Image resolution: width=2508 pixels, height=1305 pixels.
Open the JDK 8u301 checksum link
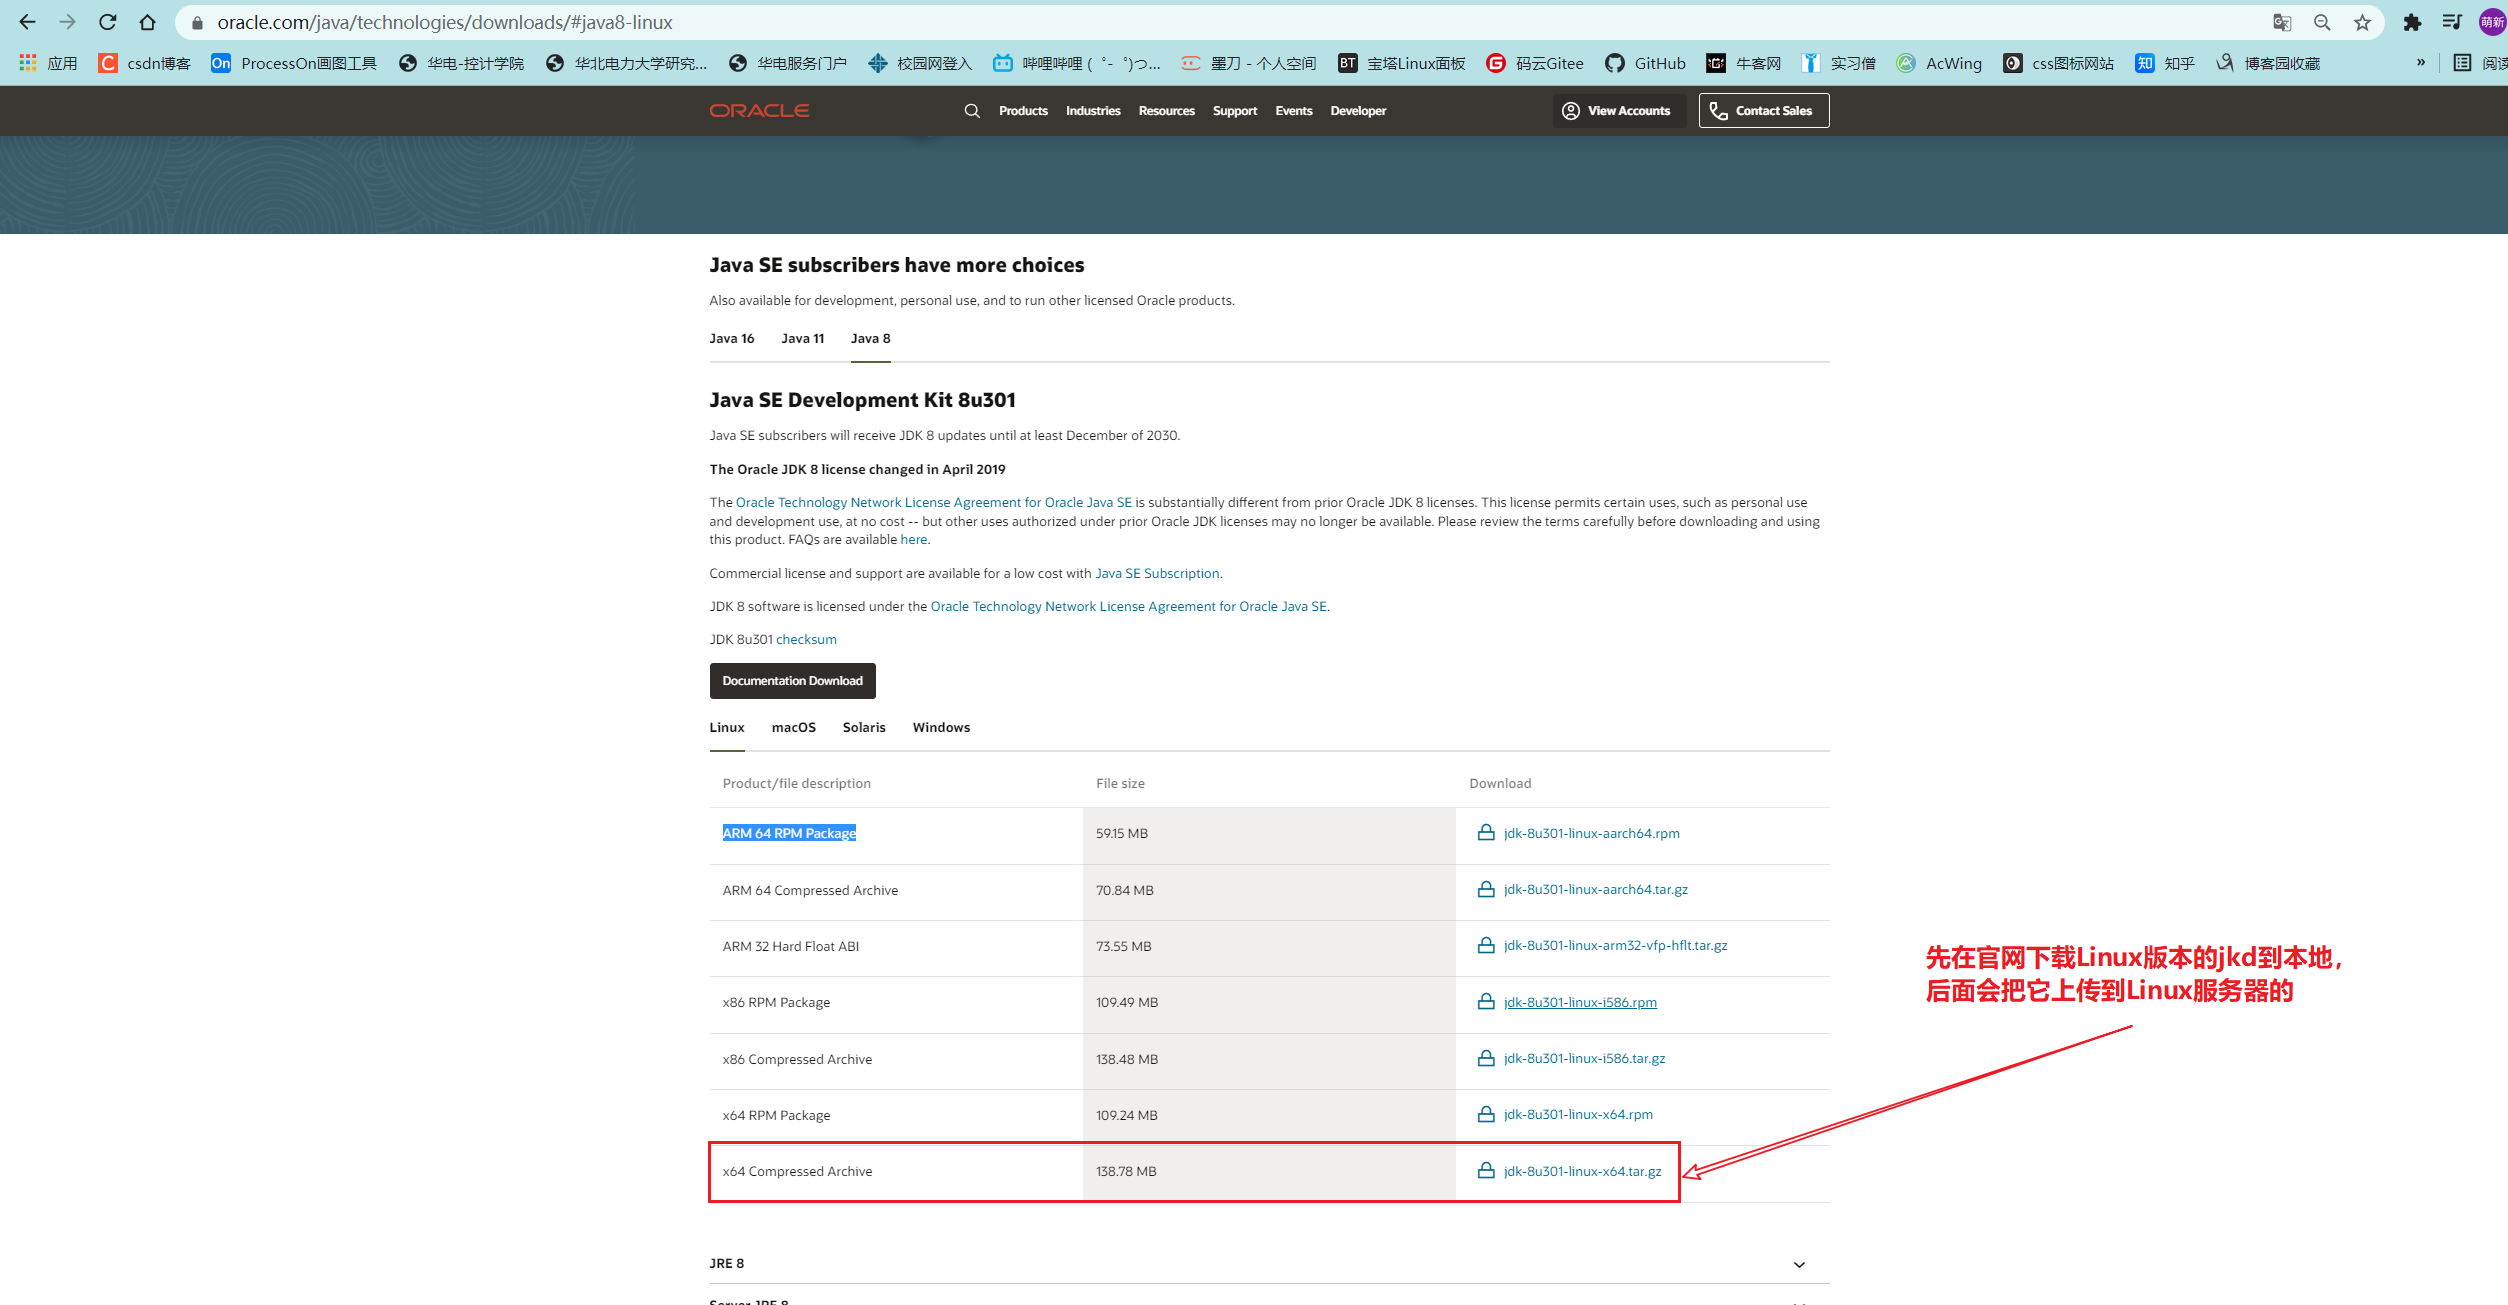pos(806,640)
